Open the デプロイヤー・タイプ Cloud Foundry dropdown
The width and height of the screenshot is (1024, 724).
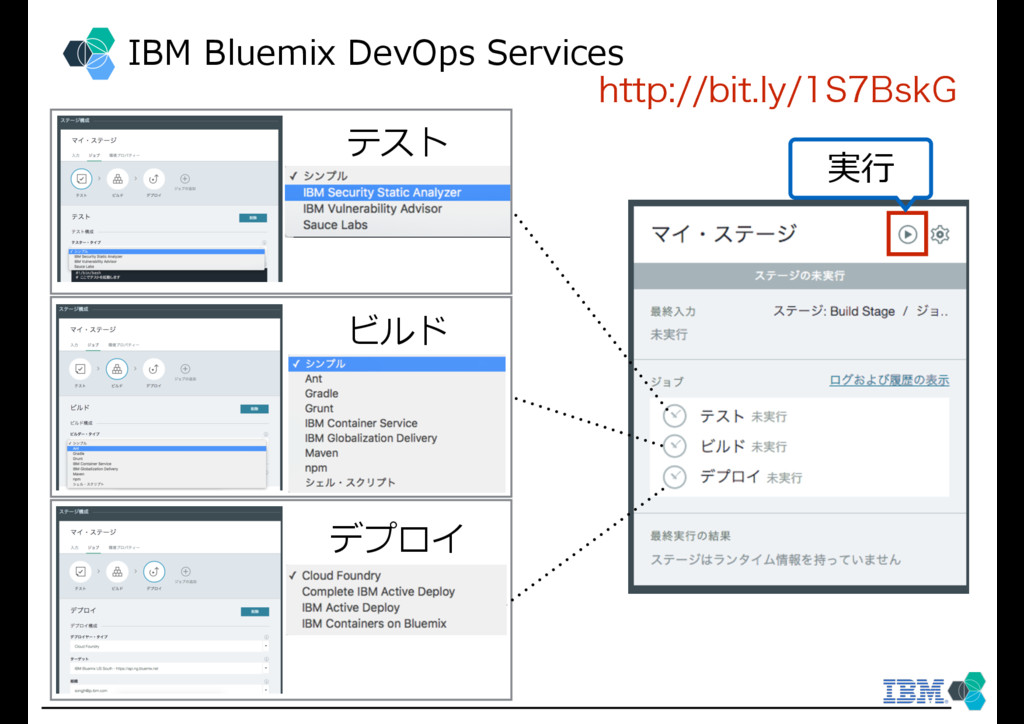tap(169, 646)
